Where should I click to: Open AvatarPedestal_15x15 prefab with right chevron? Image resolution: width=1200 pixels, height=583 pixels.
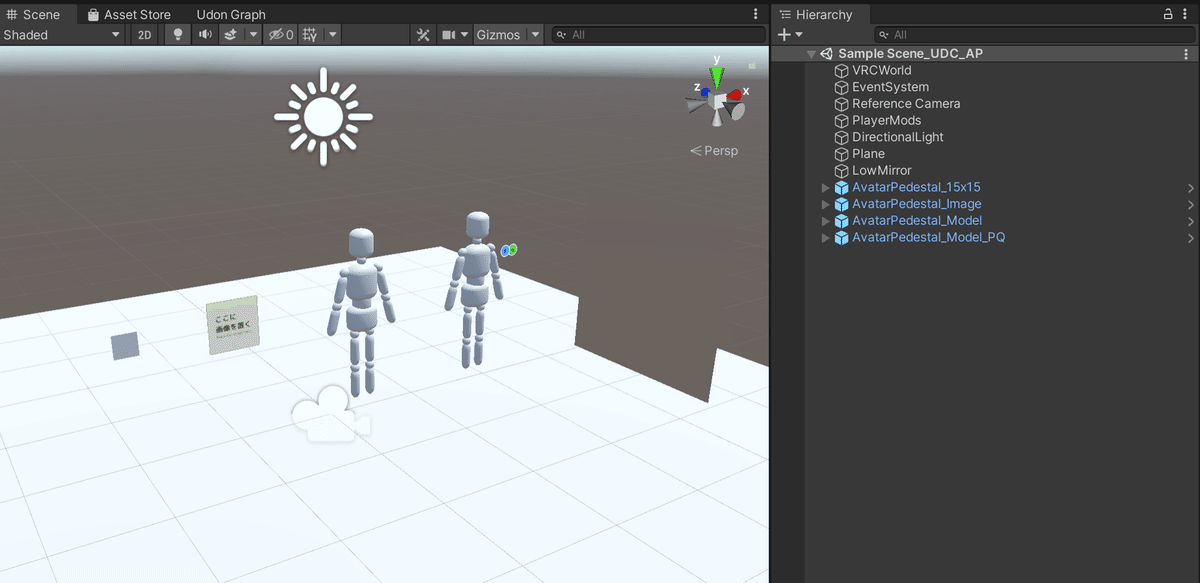click(x=1191, y=187)
